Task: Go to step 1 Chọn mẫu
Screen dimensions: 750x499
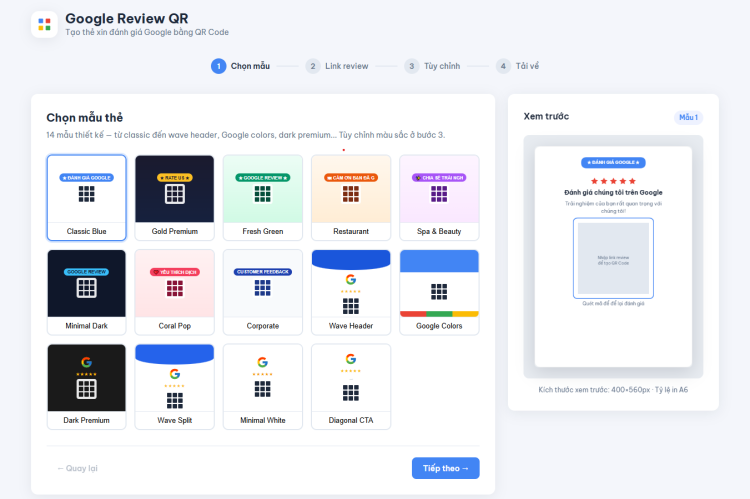Action: tap(241, 66)
